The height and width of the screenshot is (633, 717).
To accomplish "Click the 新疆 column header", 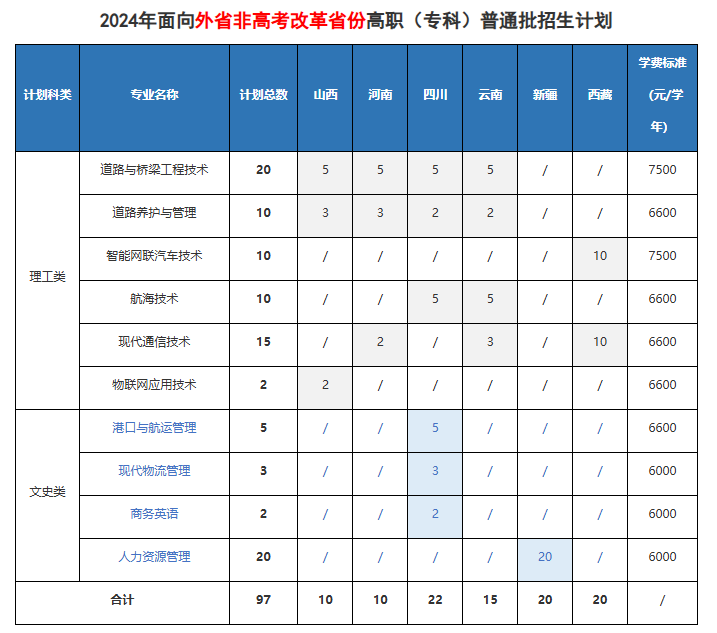I will [x=545, y=96].
